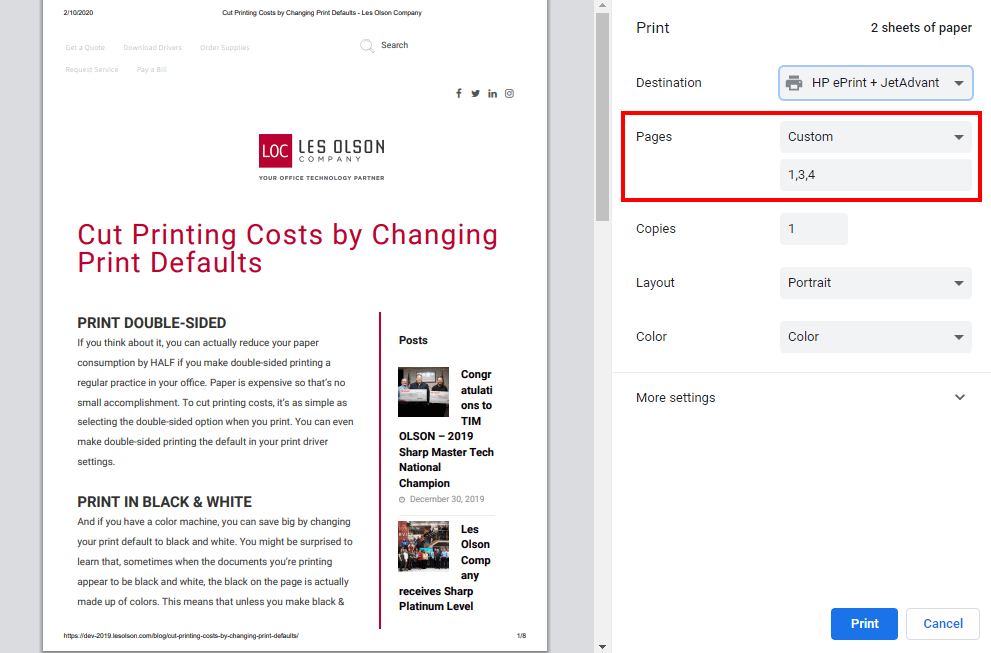The width and height of the screenshot is (991, 653).
Task: Open the Layout Portrait dropdown
Action: pyautogui.click(x=875, y=283)
